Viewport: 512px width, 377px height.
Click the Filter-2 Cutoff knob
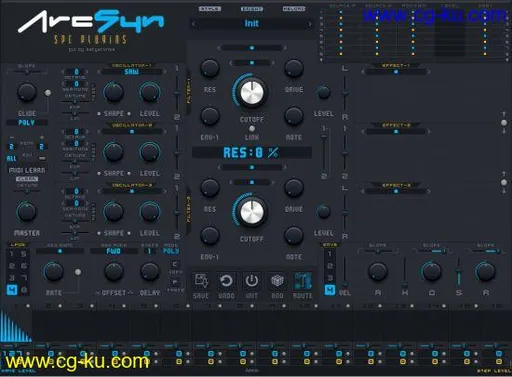tap(252, 212)
